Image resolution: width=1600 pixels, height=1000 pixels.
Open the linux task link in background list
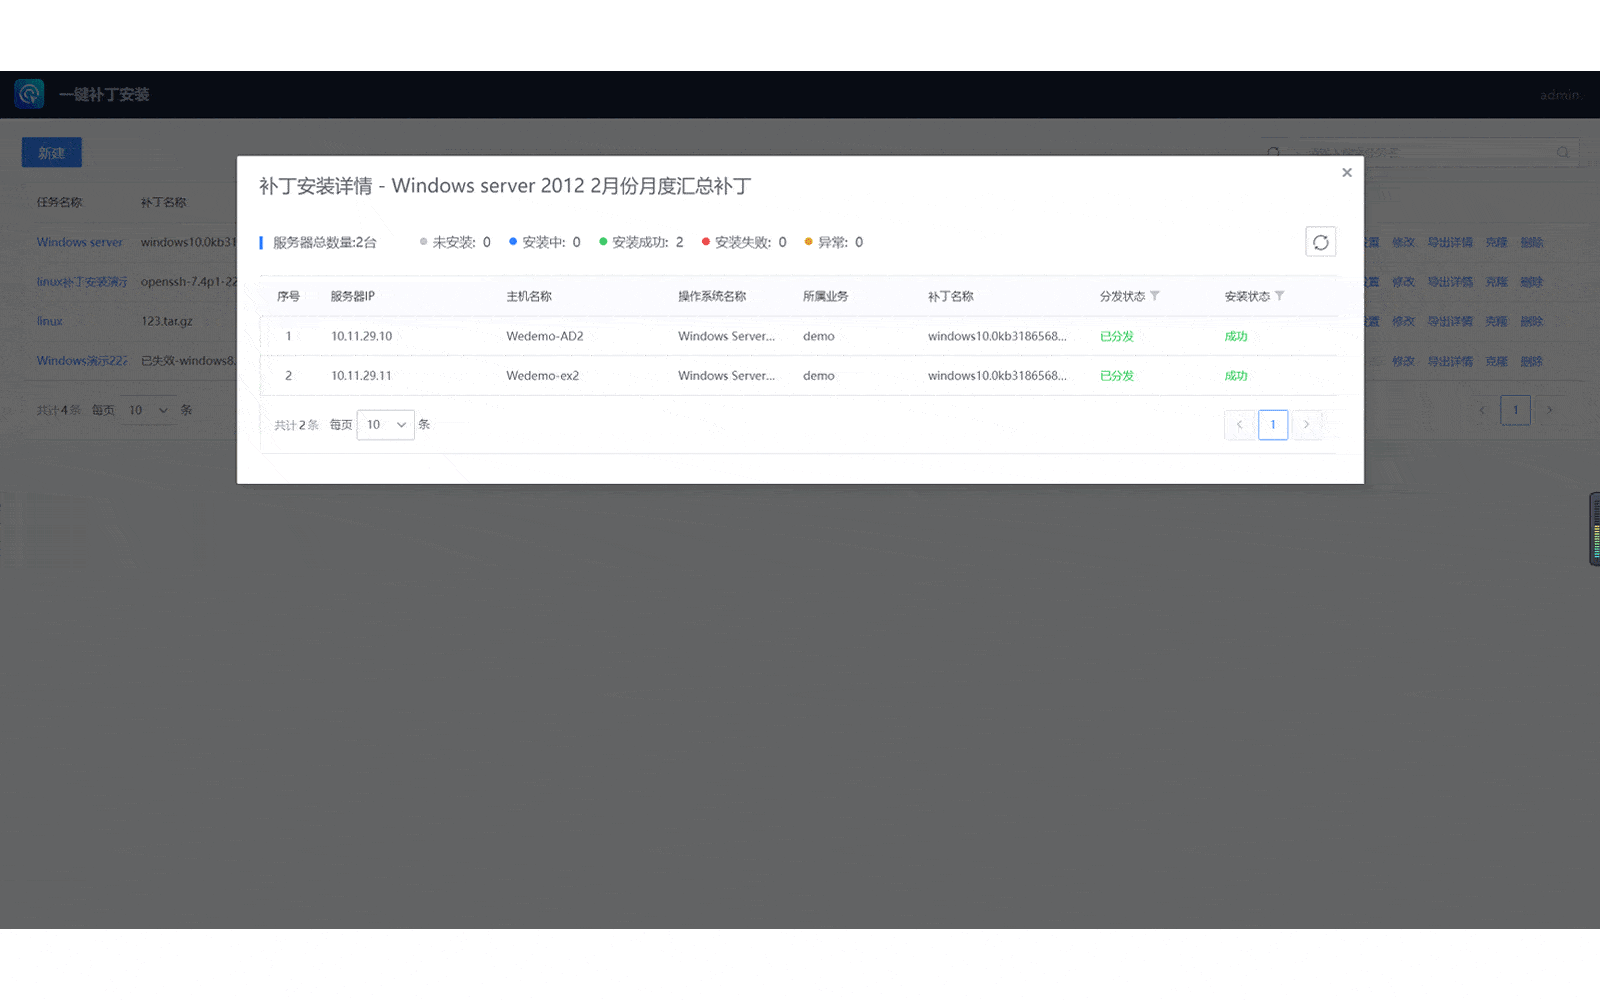coord(50,321)
